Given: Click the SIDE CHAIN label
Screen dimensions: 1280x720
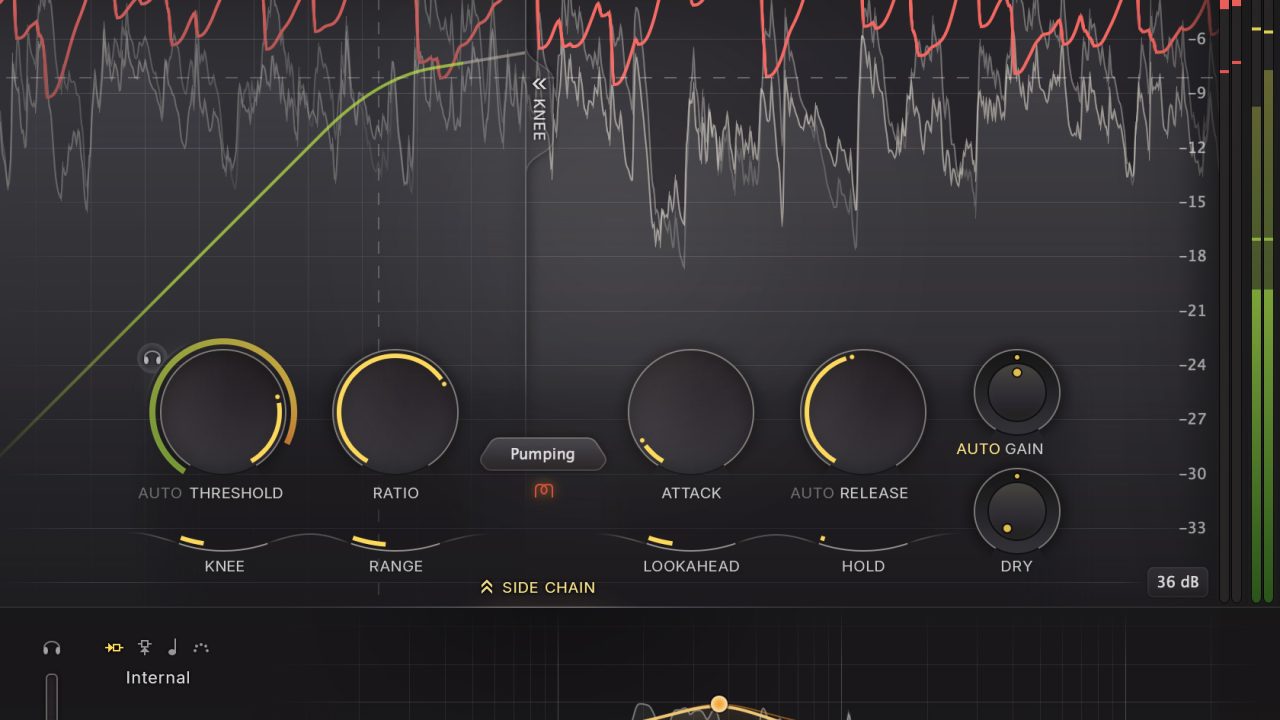Looking at the screenshot, I should (547, 588).
